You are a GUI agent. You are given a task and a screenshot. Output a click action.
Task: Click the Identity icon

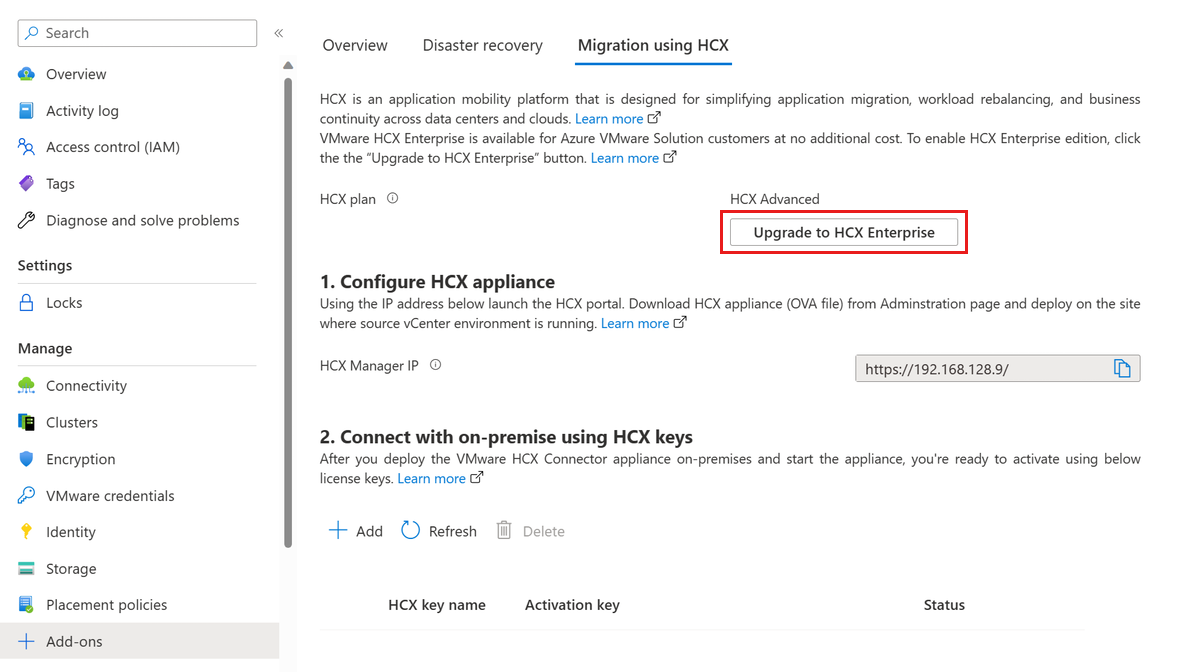point(27,532)
